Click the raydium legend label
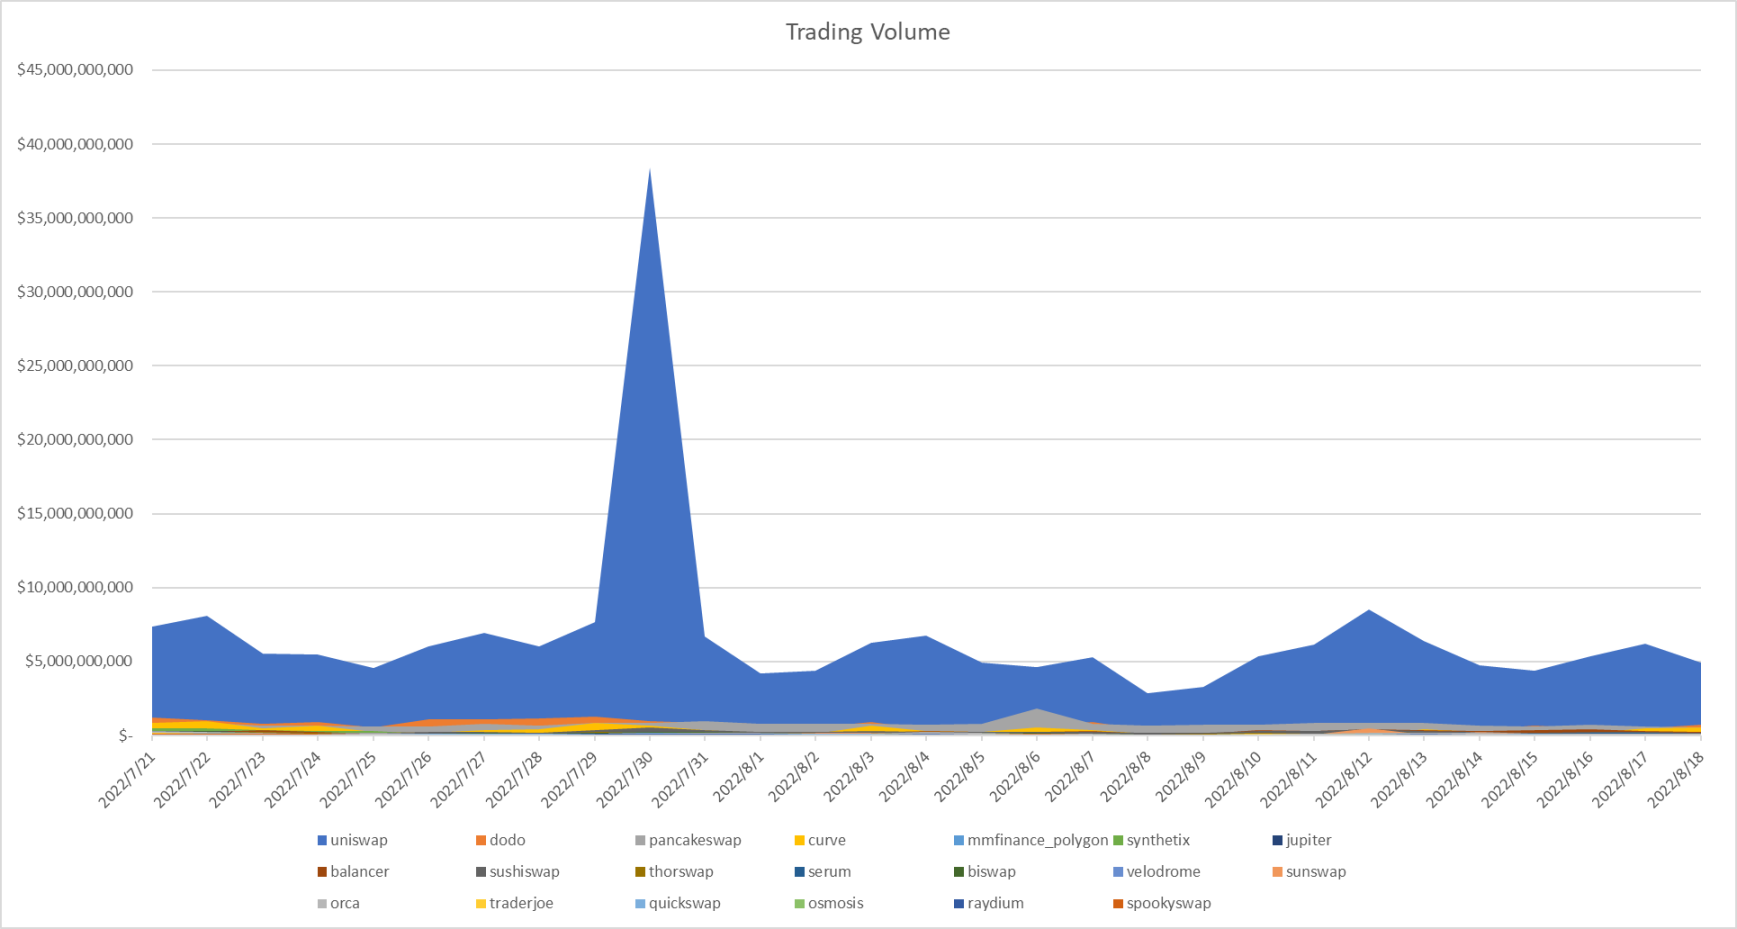The width and height of the screenshot is (1737, 929). [996, 903]
